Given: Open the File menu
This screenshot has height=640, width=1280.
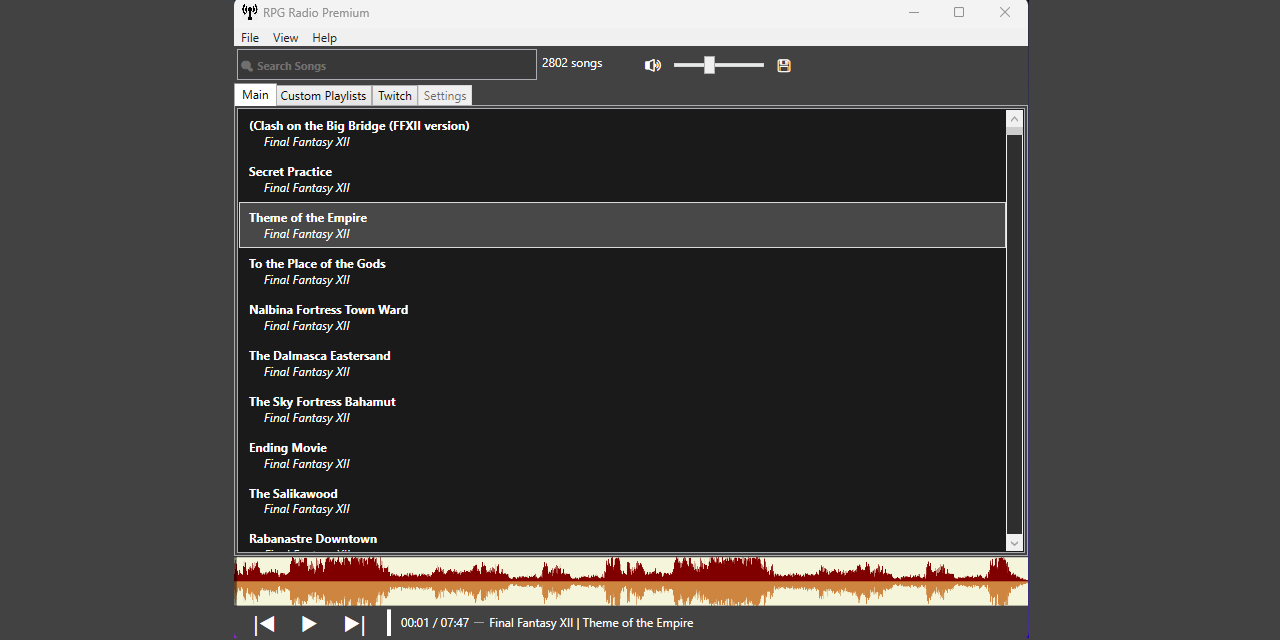Looking at the screenshot, I should 249,37.
